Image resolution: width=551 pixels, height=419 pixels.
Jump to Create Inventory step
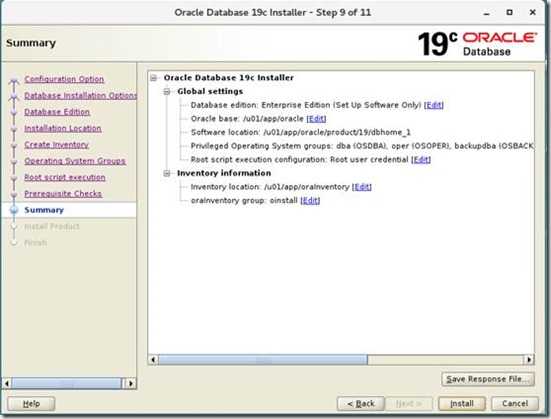56,144
